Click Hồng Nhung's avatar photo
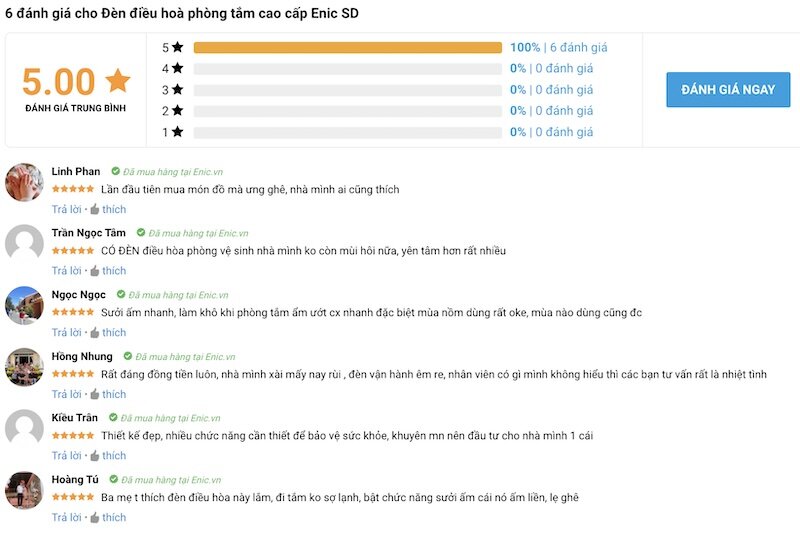This screenshot has width=800, height=545. [x=24, y=367]
